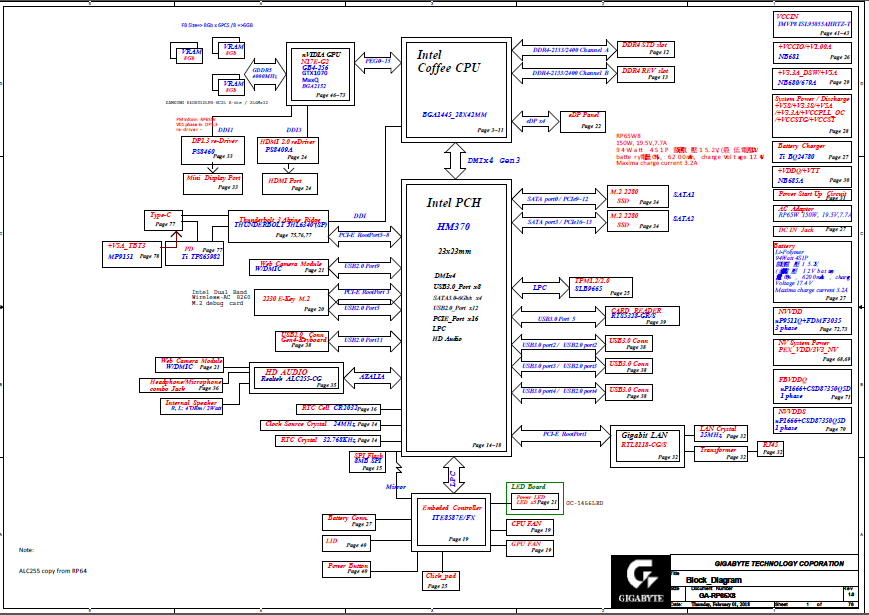The height and width of the screenshot is (615, 869).
Task: Click the +VCCIO/+V1.00A NB681 box
Action: [812, 52]
